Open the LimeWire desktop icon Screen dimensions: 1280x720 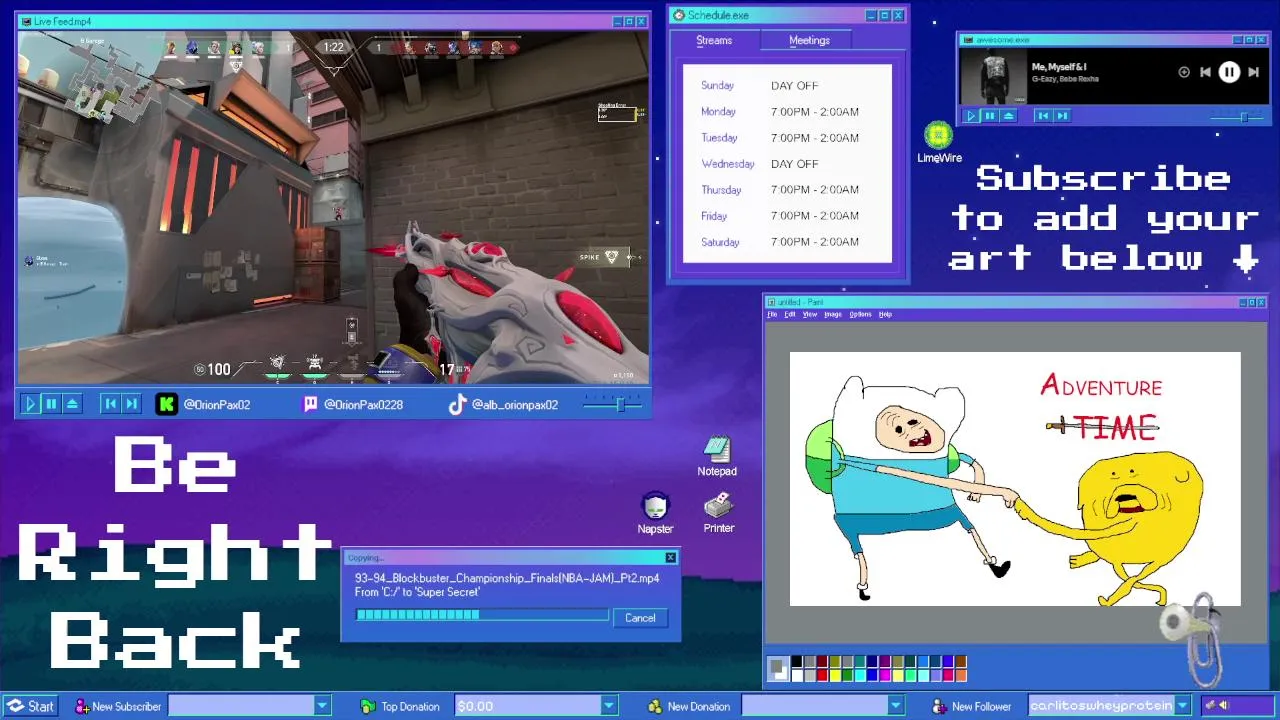click(x=939, y=143)
